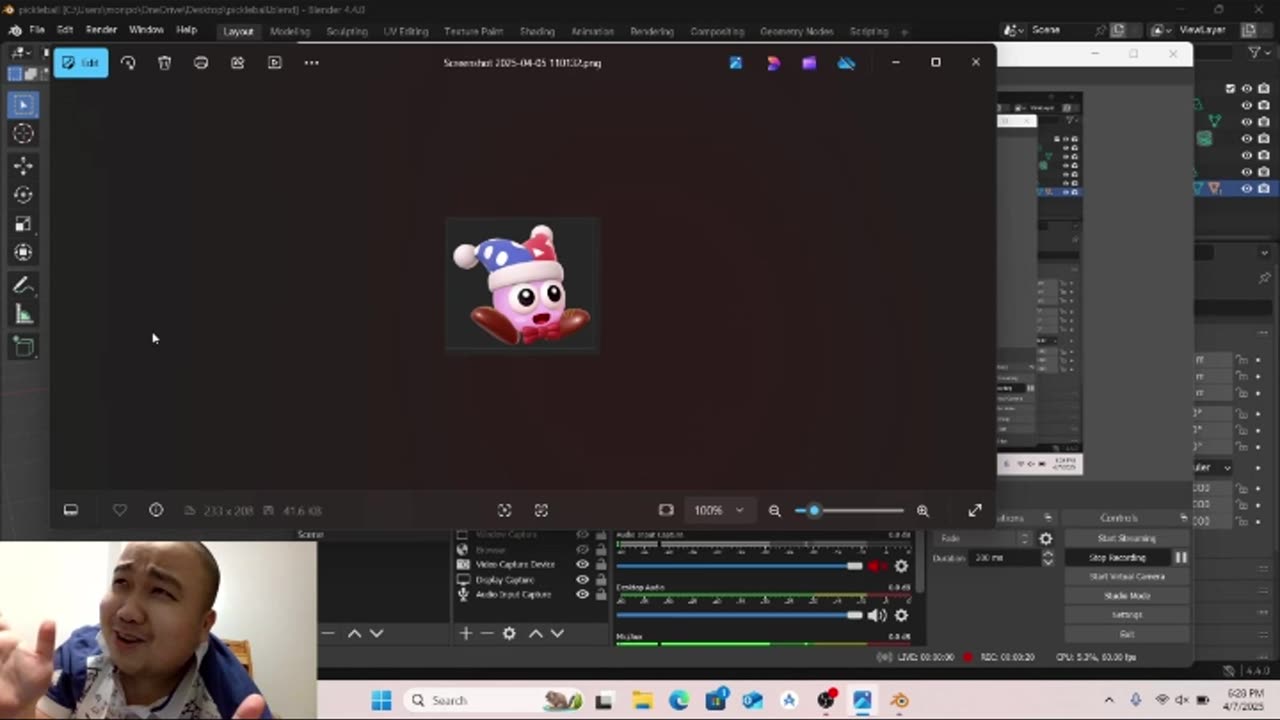Click Start Virtual Camera in OBS
This screenshot has width=1280, height=720.
click(x=1126, y=576)
